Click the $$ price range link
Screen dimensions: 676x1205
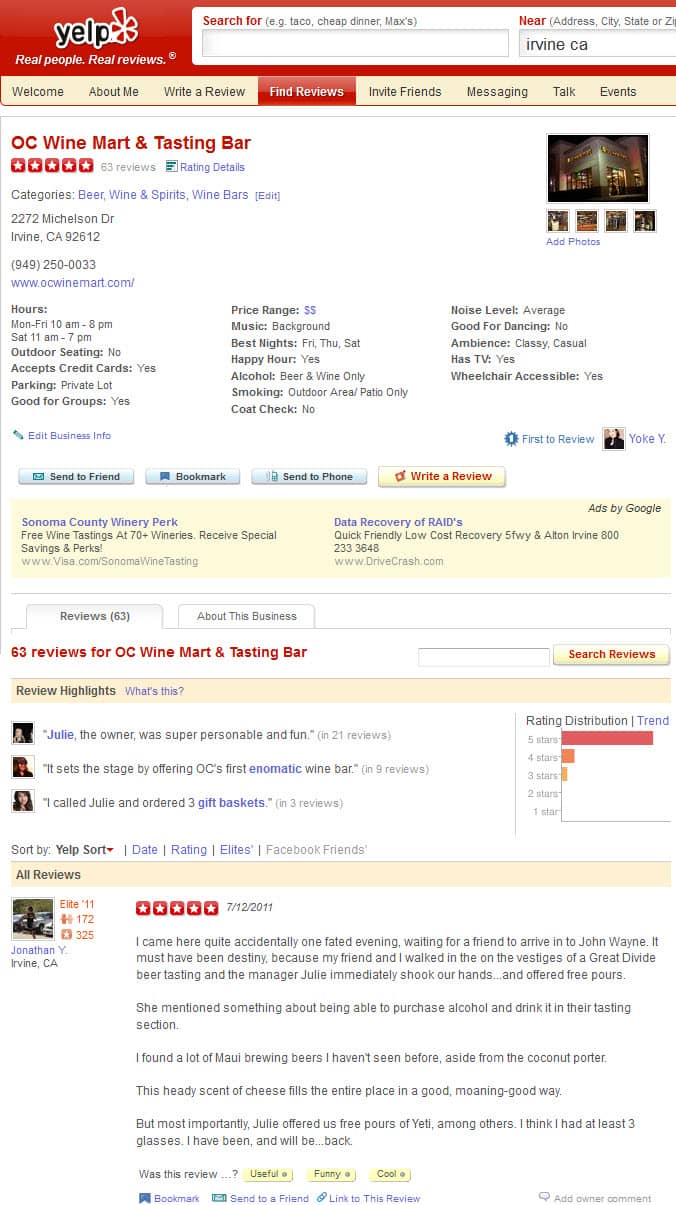coord(310,310)
